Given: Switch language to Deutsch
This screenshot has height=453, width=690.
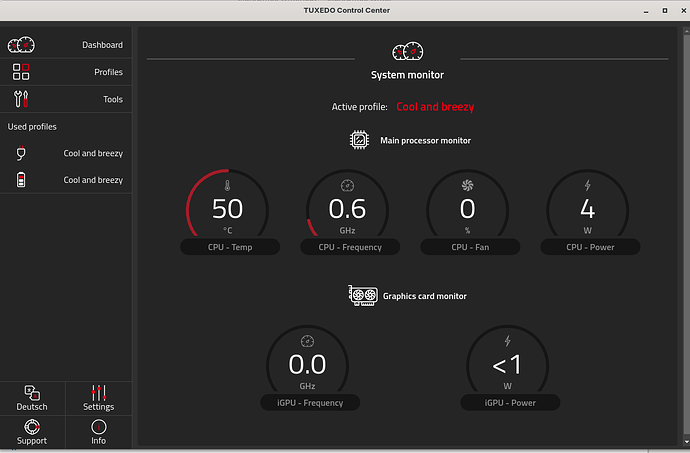Looking at the screenshot, I should click(32, 398).
